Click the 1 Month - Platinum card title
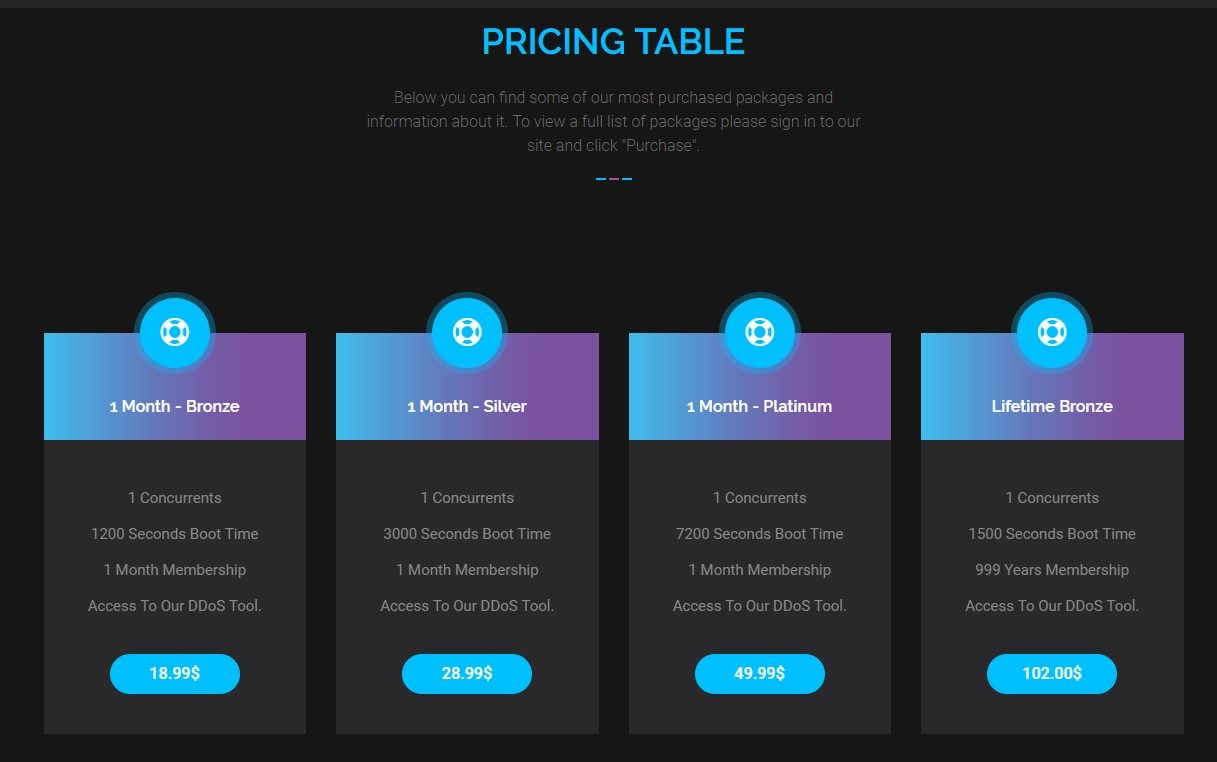This screenshot has width=1217, height=762. tap(760, 406)
